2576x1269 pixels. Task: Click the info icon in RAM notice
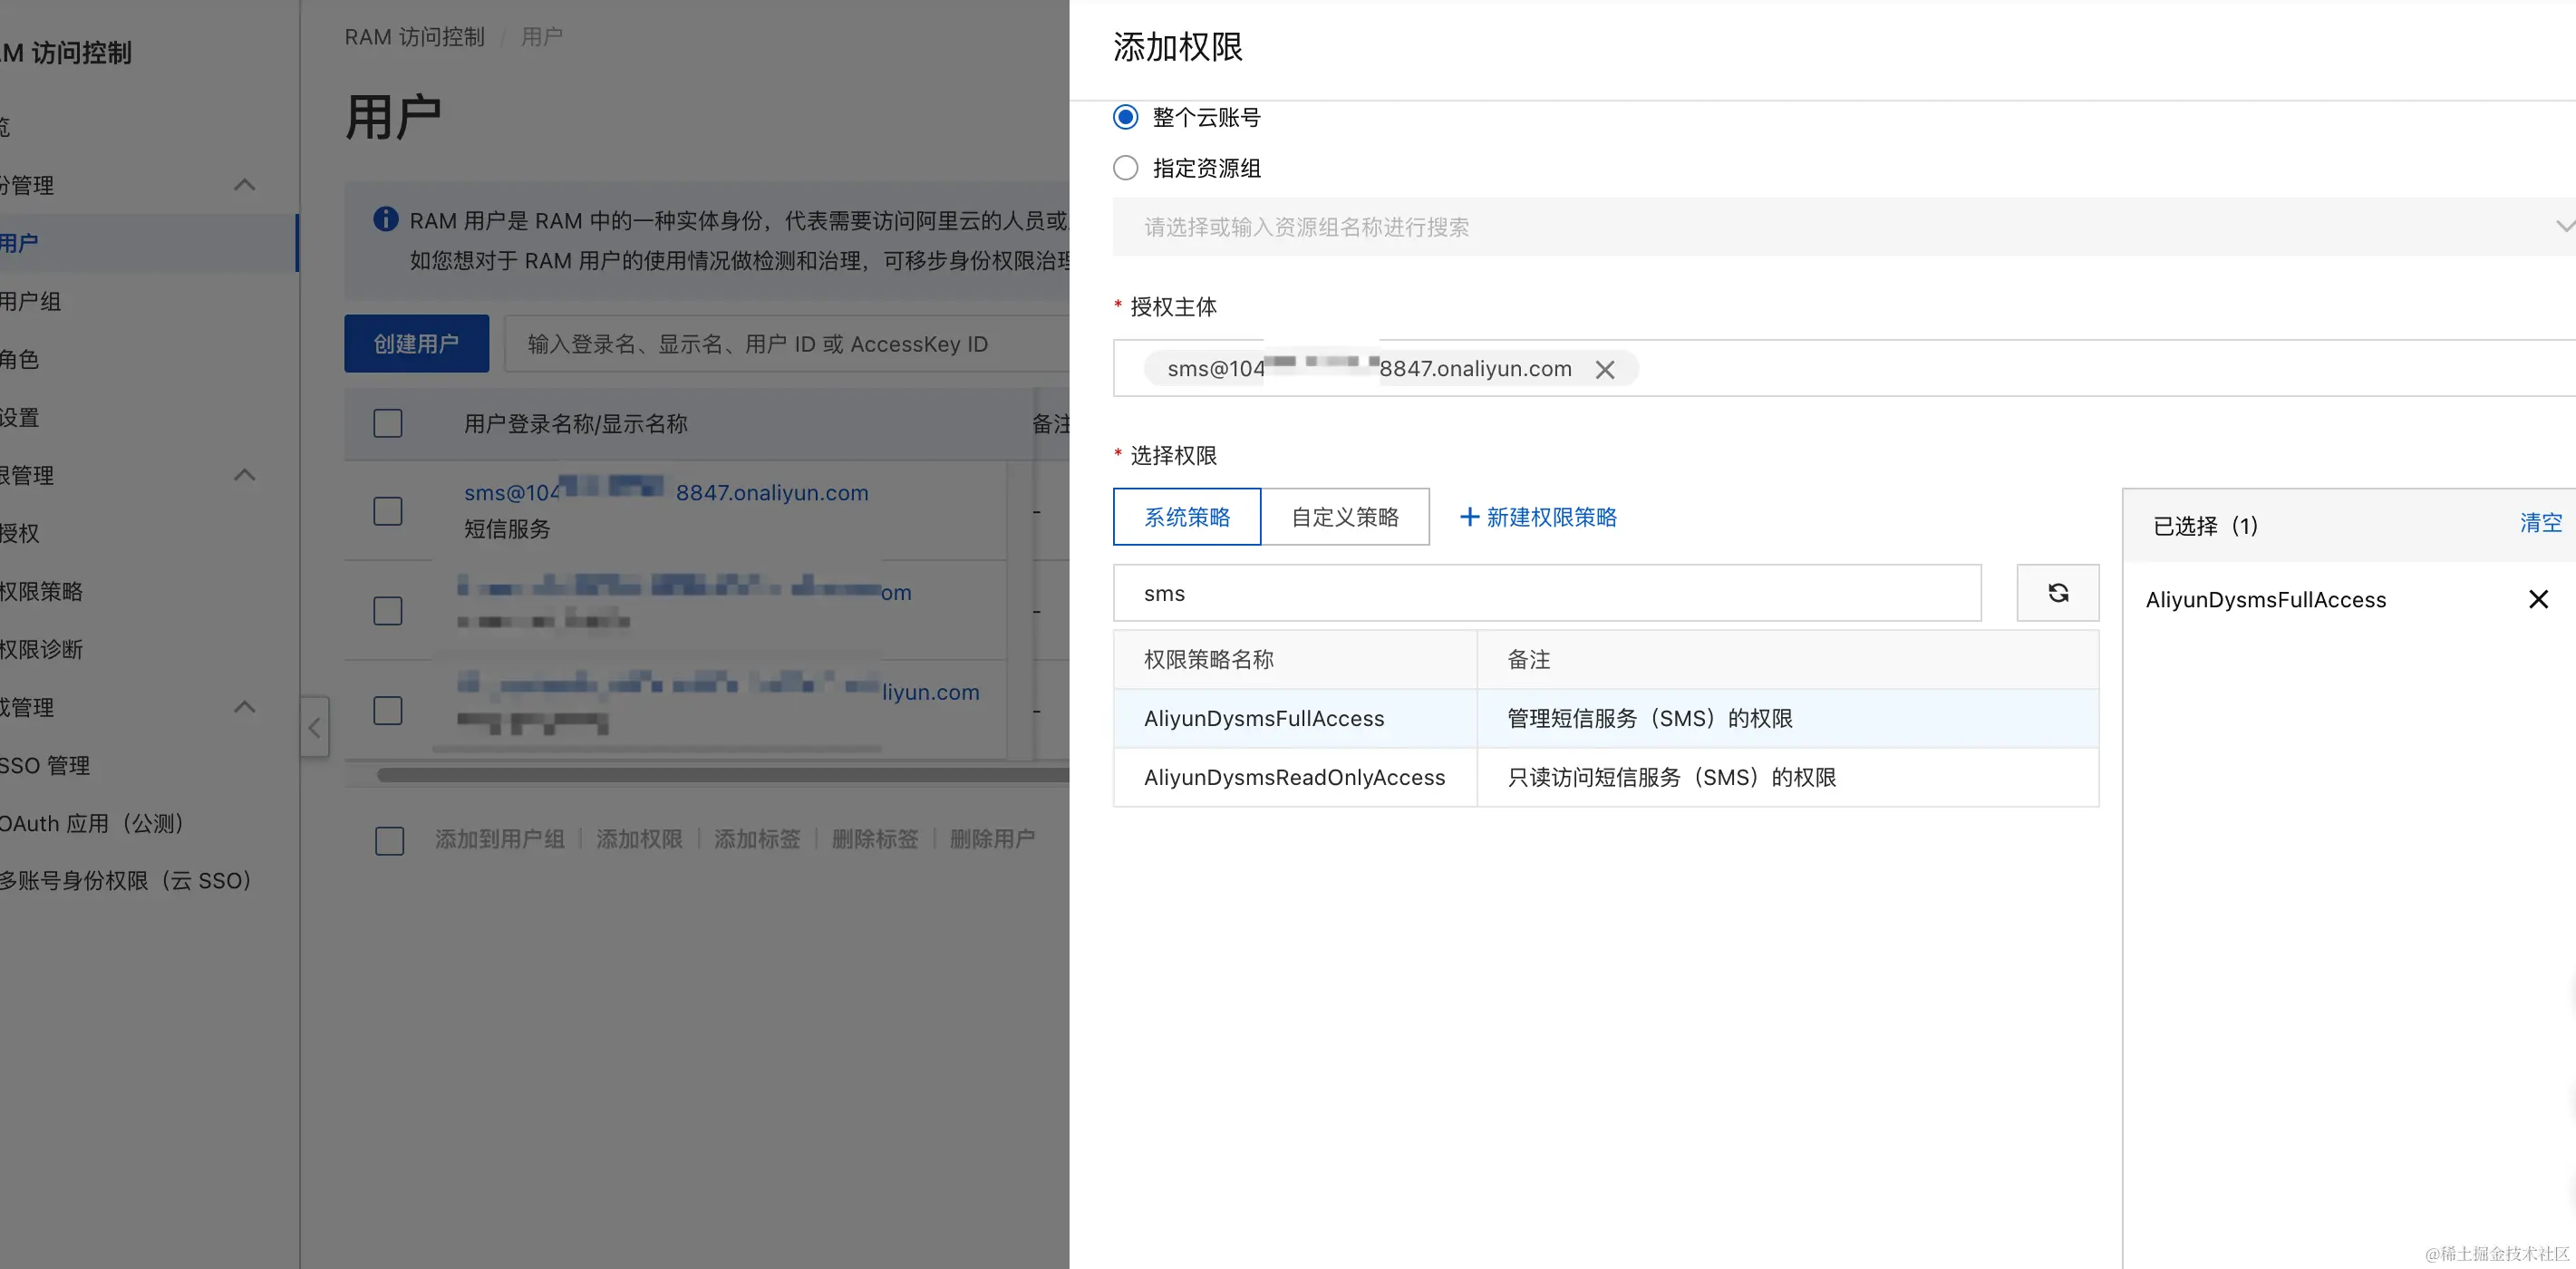coord(385,219)
